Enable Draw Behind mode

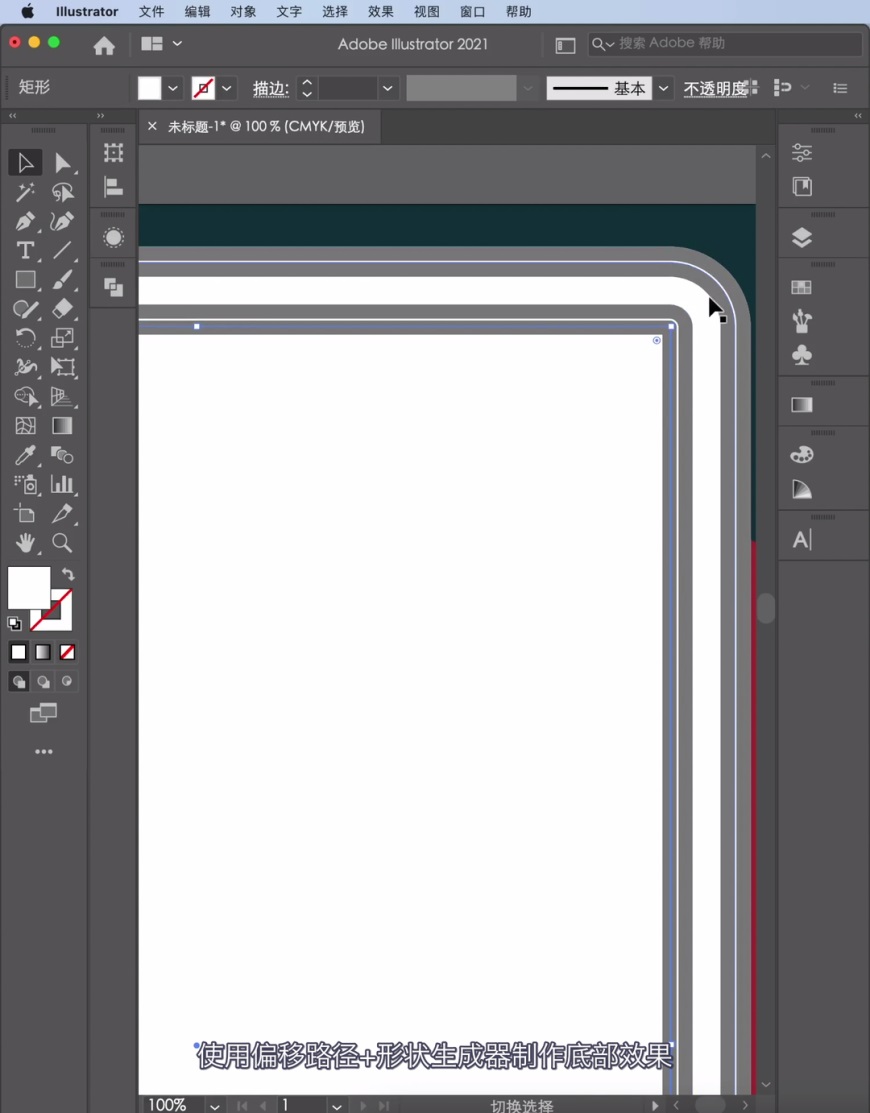(43, 681)
